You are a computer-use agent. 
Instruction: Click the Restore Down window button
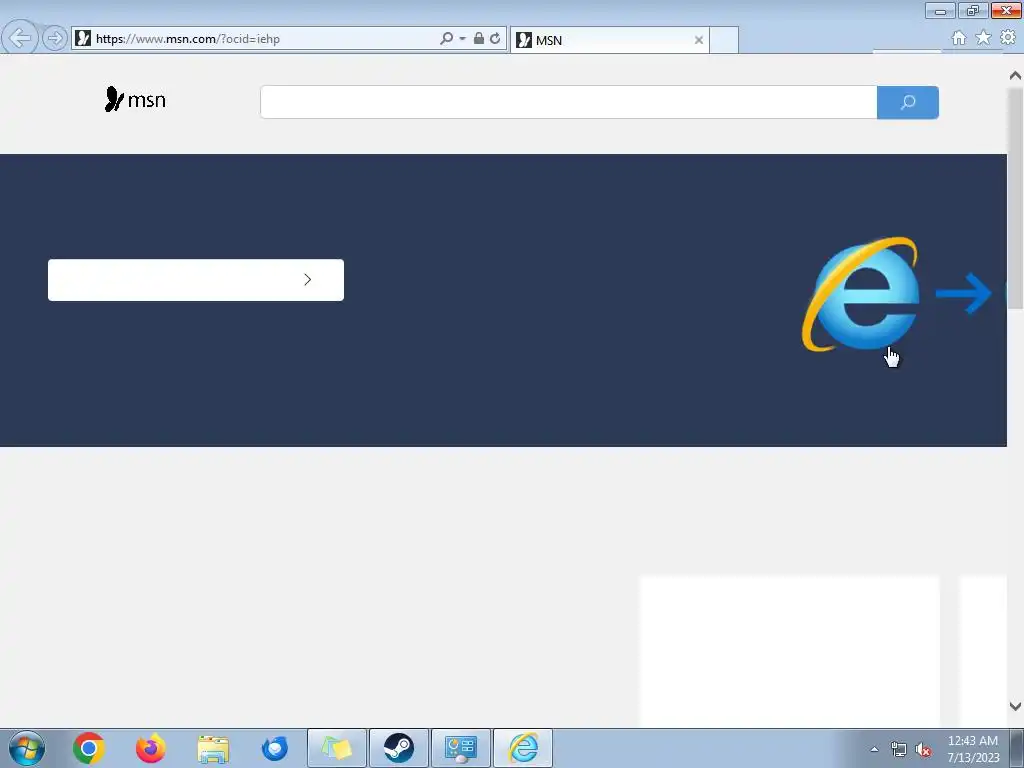click(973, 10)
